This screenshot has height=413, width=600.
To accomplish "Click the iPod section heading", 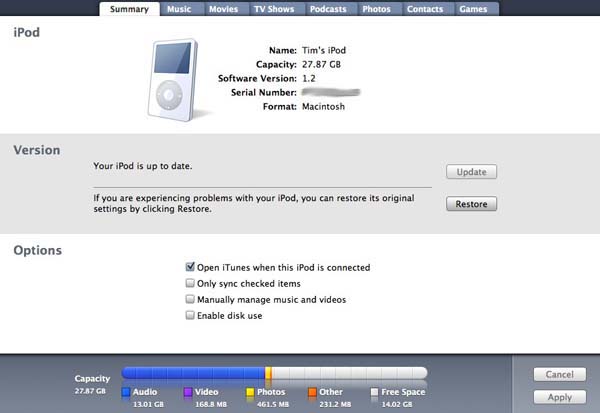I will click(x=26, y=32).
